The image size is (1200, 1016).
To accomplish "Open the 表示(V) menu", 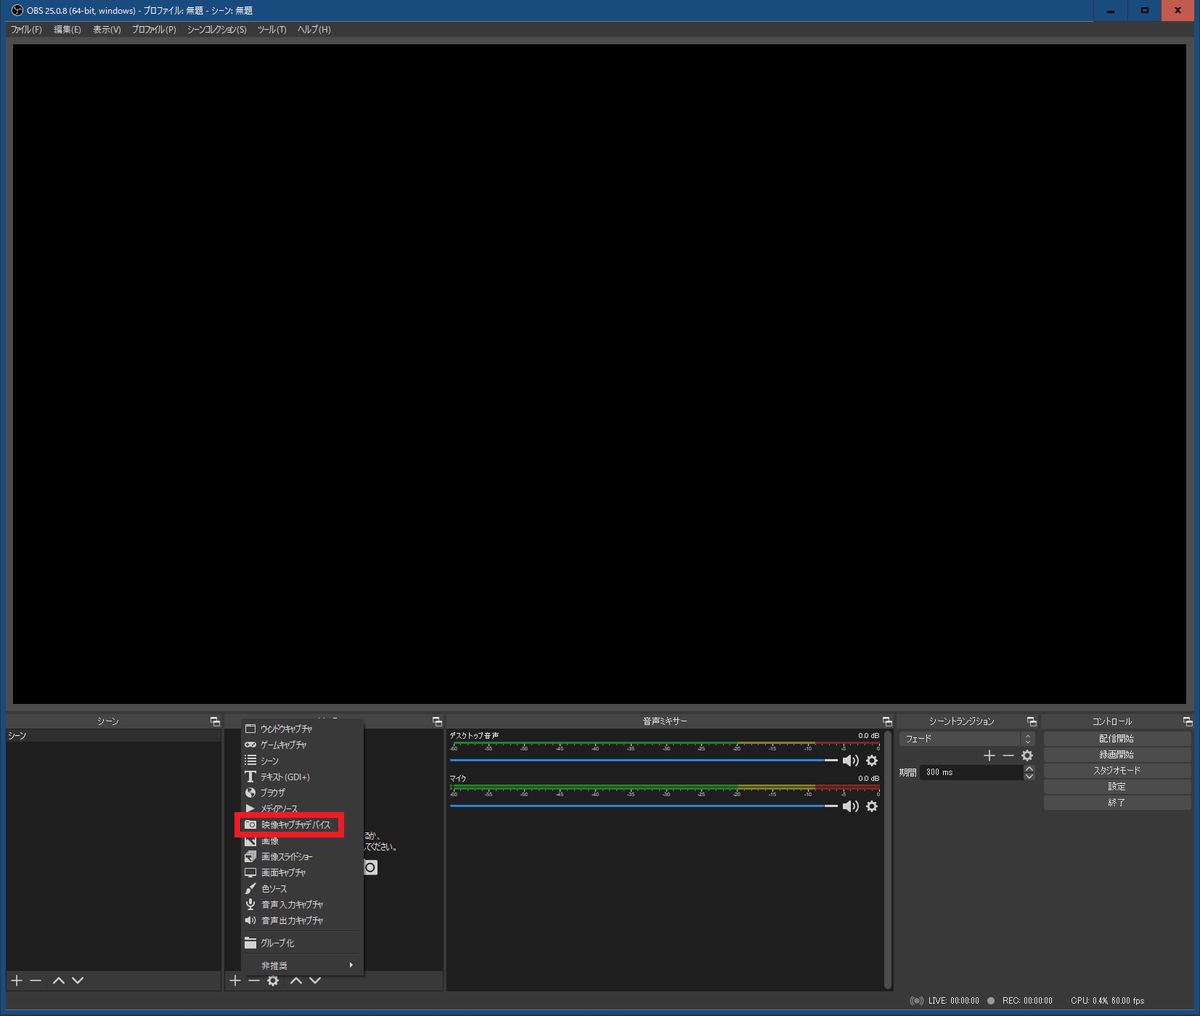I will pyautogui.click(x=107, y=30).
